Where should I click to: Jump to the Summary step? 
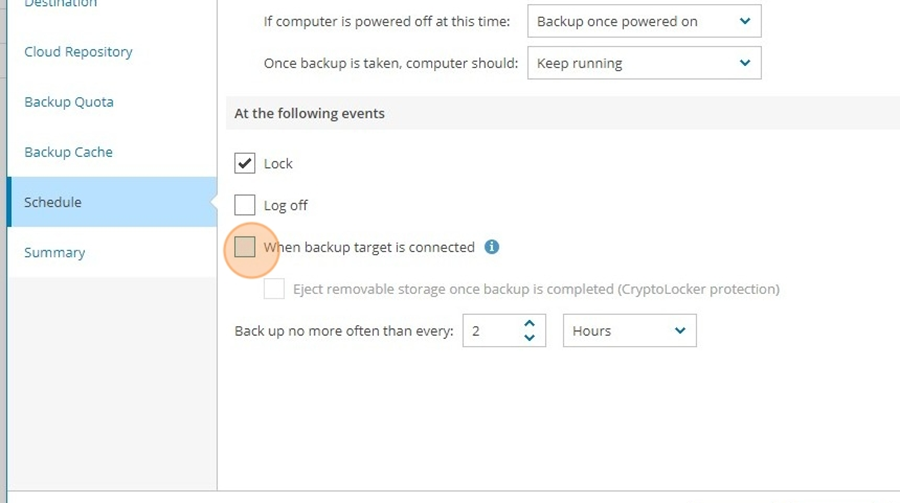(55, 253)
